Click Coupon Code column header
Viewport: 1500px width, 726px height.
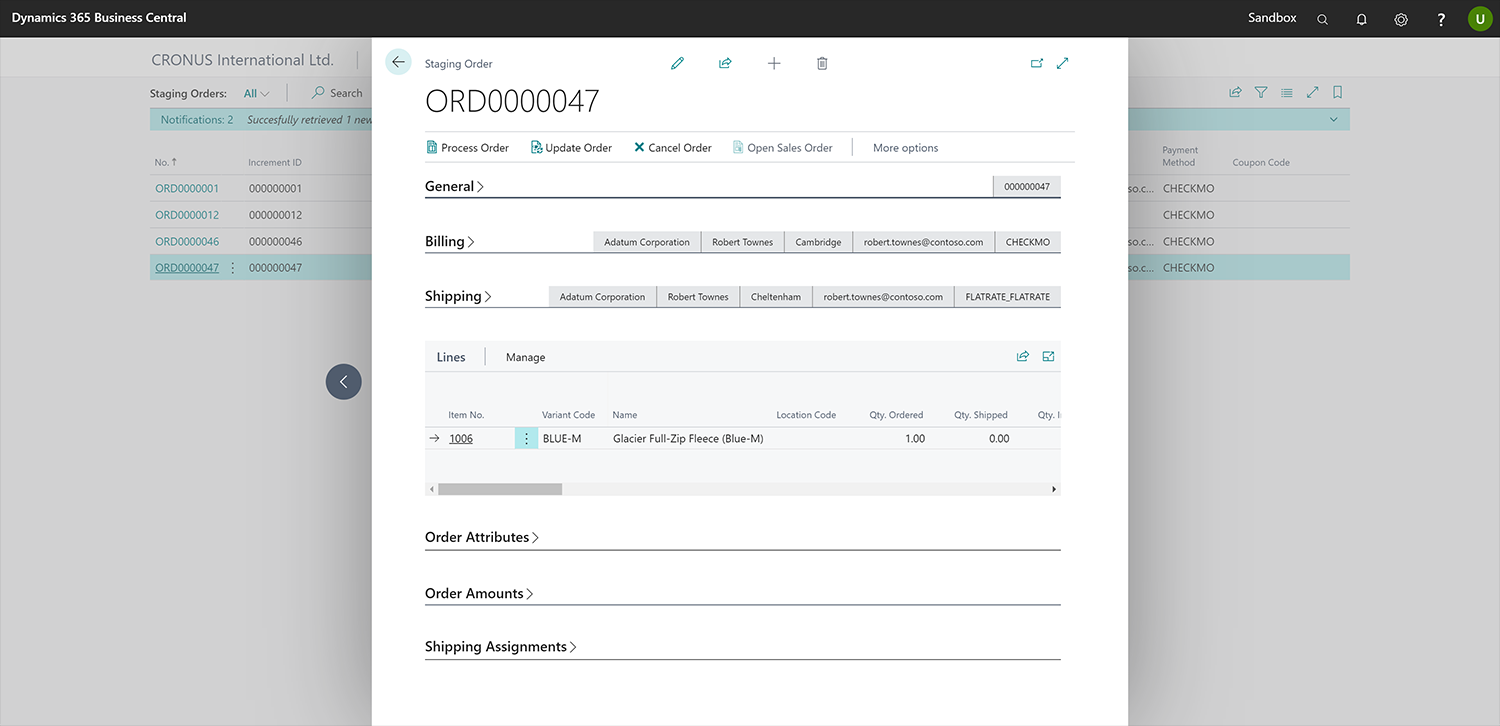click(x=1261, y=162)
